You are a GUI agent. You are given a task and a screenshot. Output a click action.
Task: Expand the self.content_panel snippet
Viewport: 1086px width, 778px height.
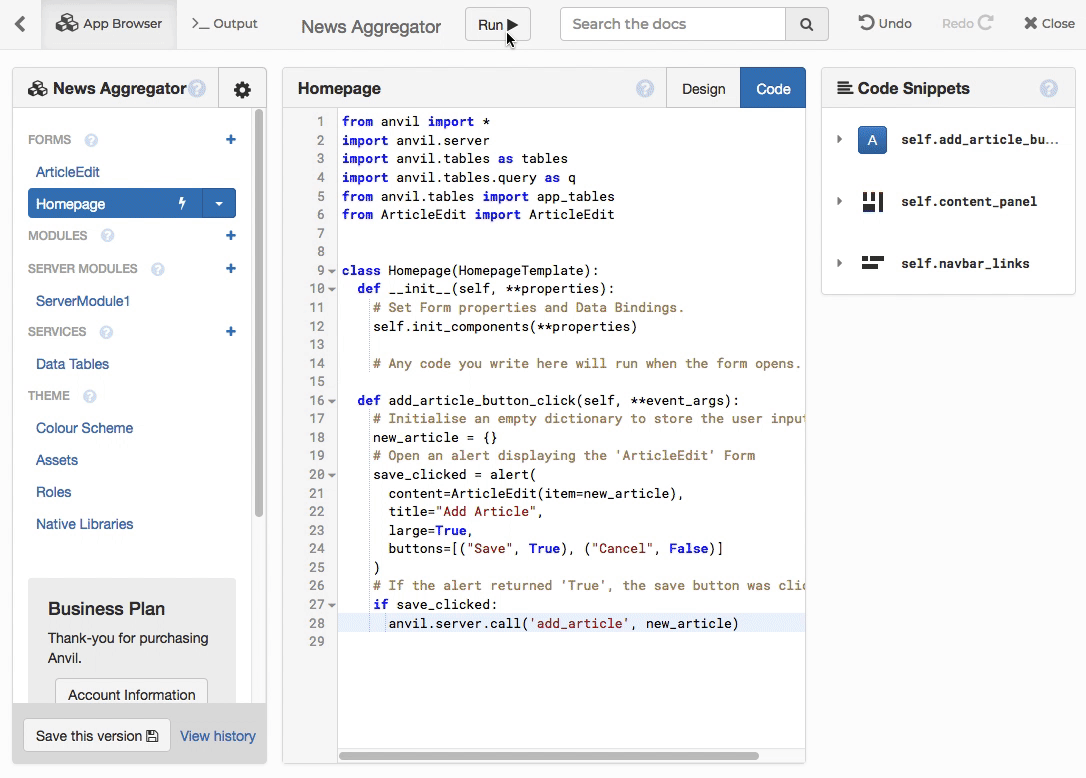pos(839,201)
